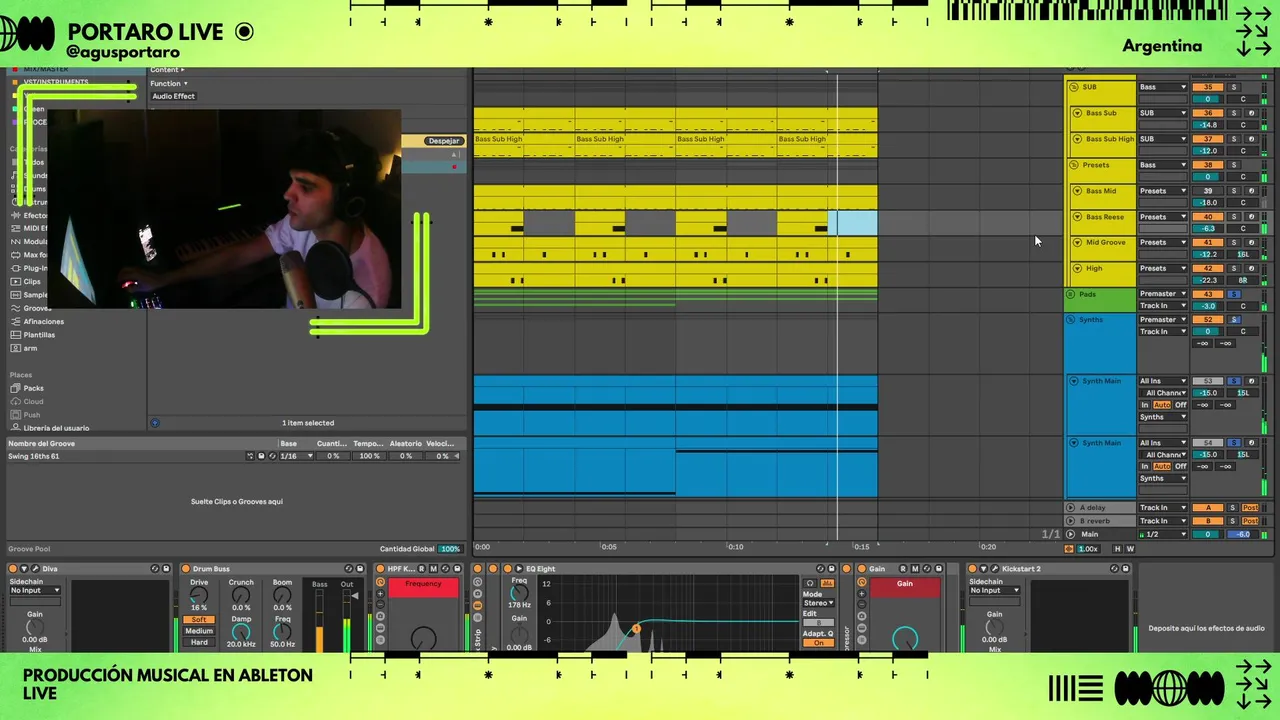The width and height of the screenshot is (1280, 720).
Task: Fold the Bass Sub track
Action: (x=1078, y=113)
